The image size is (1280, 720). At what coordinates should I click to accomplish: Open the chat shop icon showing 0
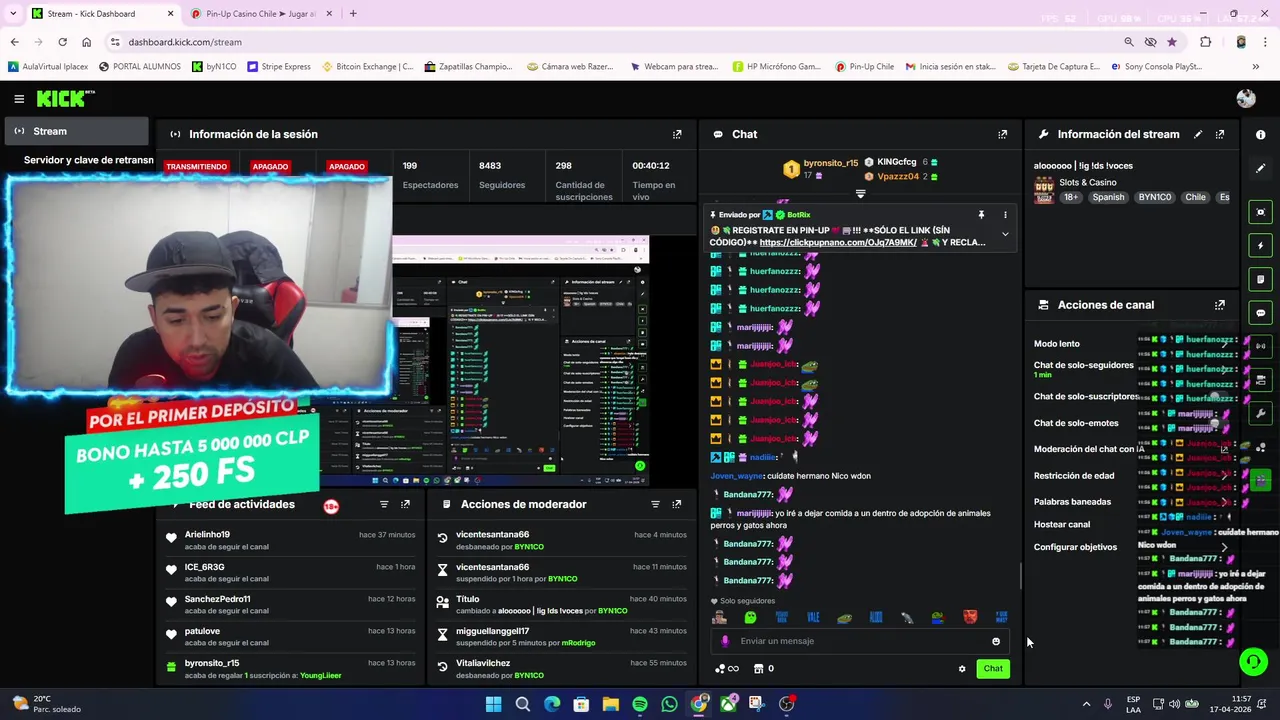[x=763, y=669]
